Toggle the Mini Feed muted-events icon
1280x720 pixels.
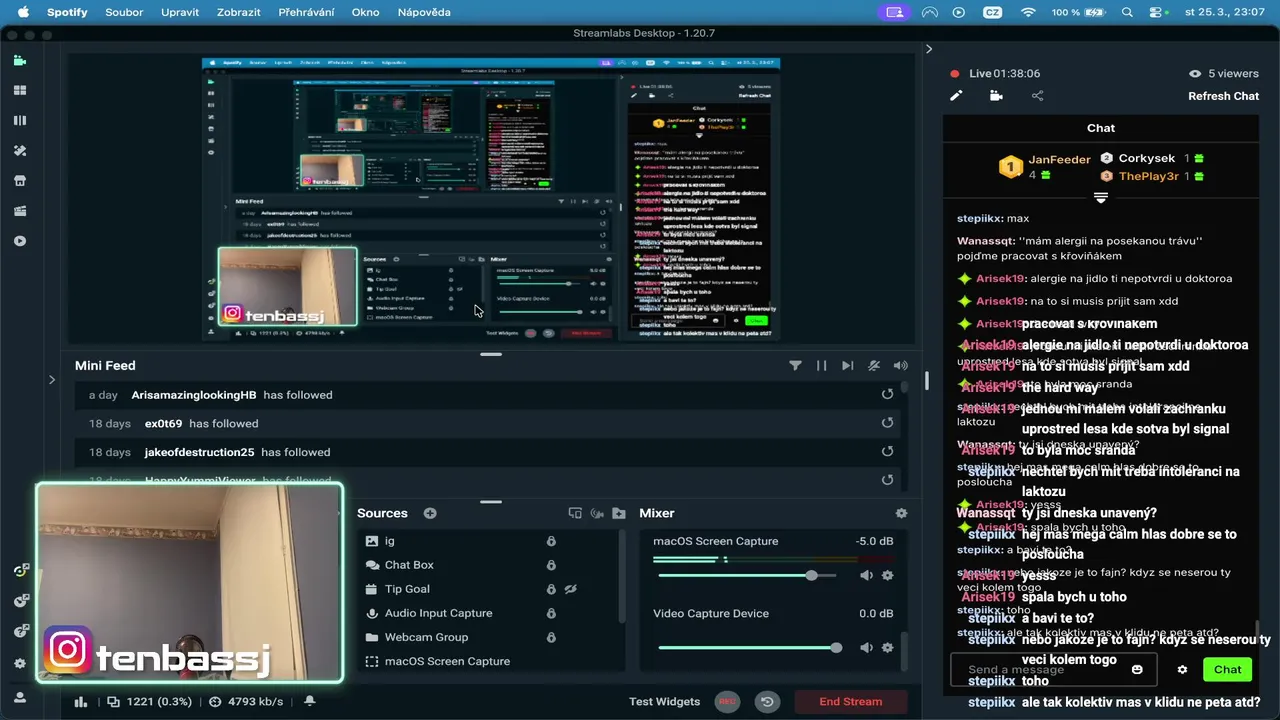coord(874,366)
